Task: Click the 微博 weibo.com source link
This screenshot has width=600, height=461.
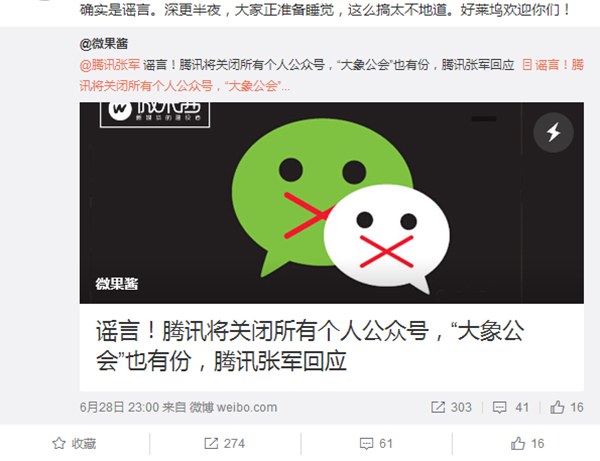Action: tap(233, 407)
